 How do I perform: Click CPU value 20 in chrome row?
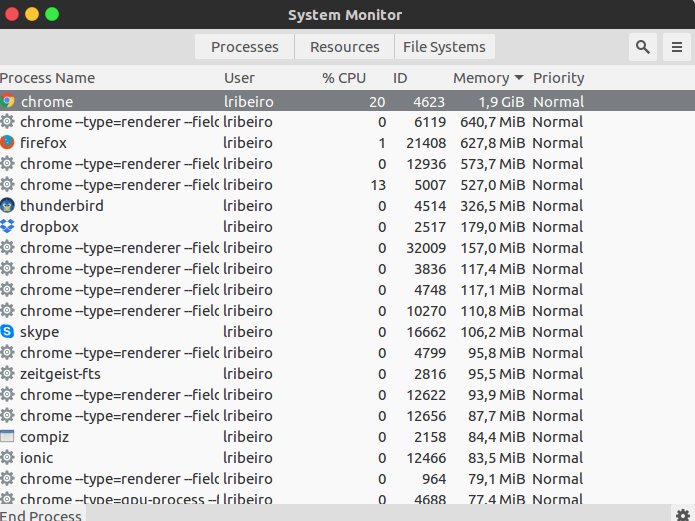[x=377, y=102]
